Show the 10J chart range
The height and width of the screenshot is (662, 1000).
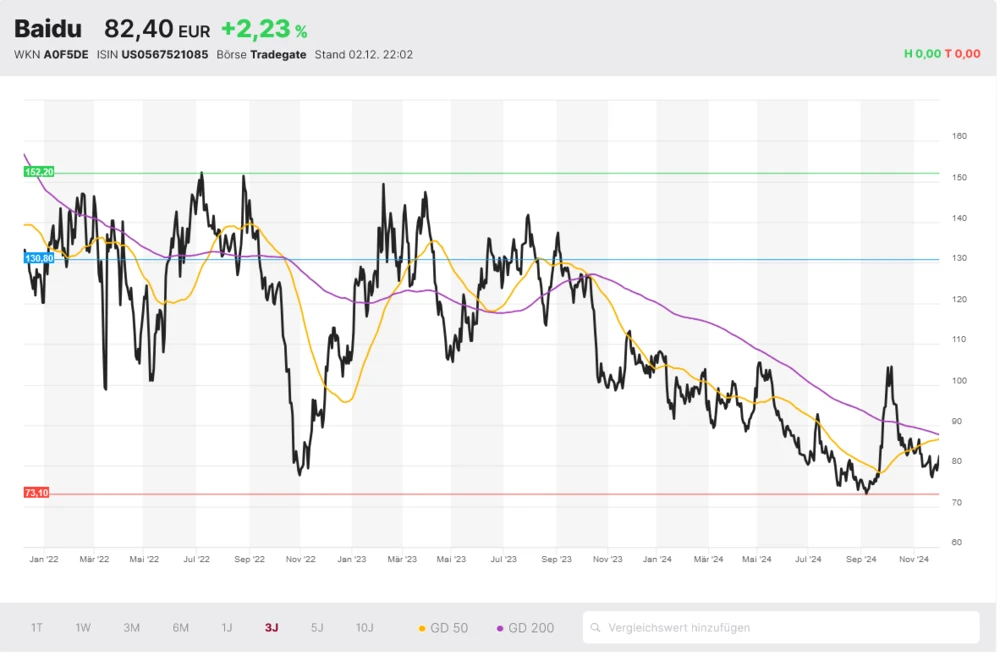tap(364, 628)
